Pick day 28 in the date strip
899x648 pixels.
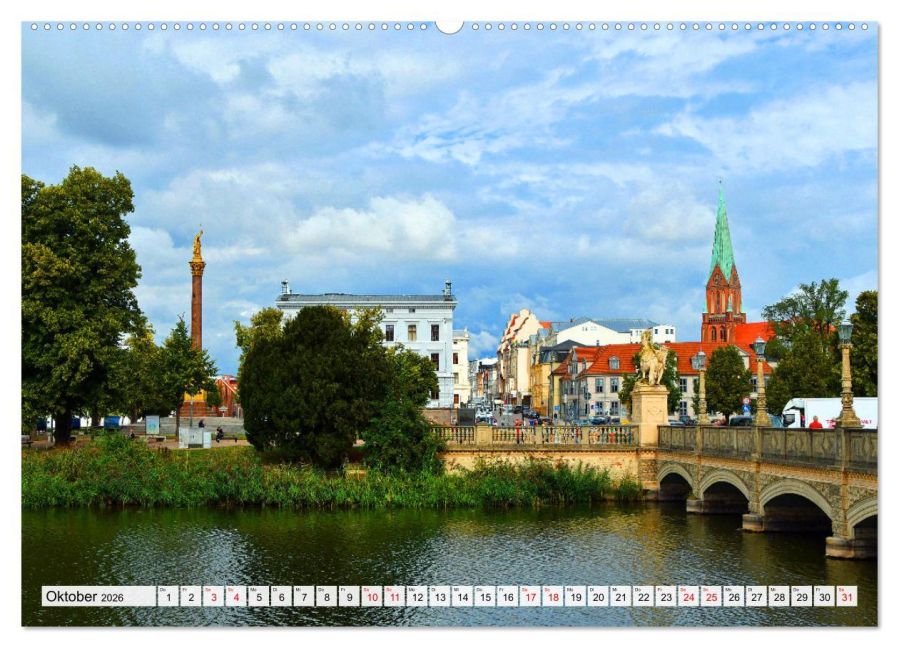point(778,596)
